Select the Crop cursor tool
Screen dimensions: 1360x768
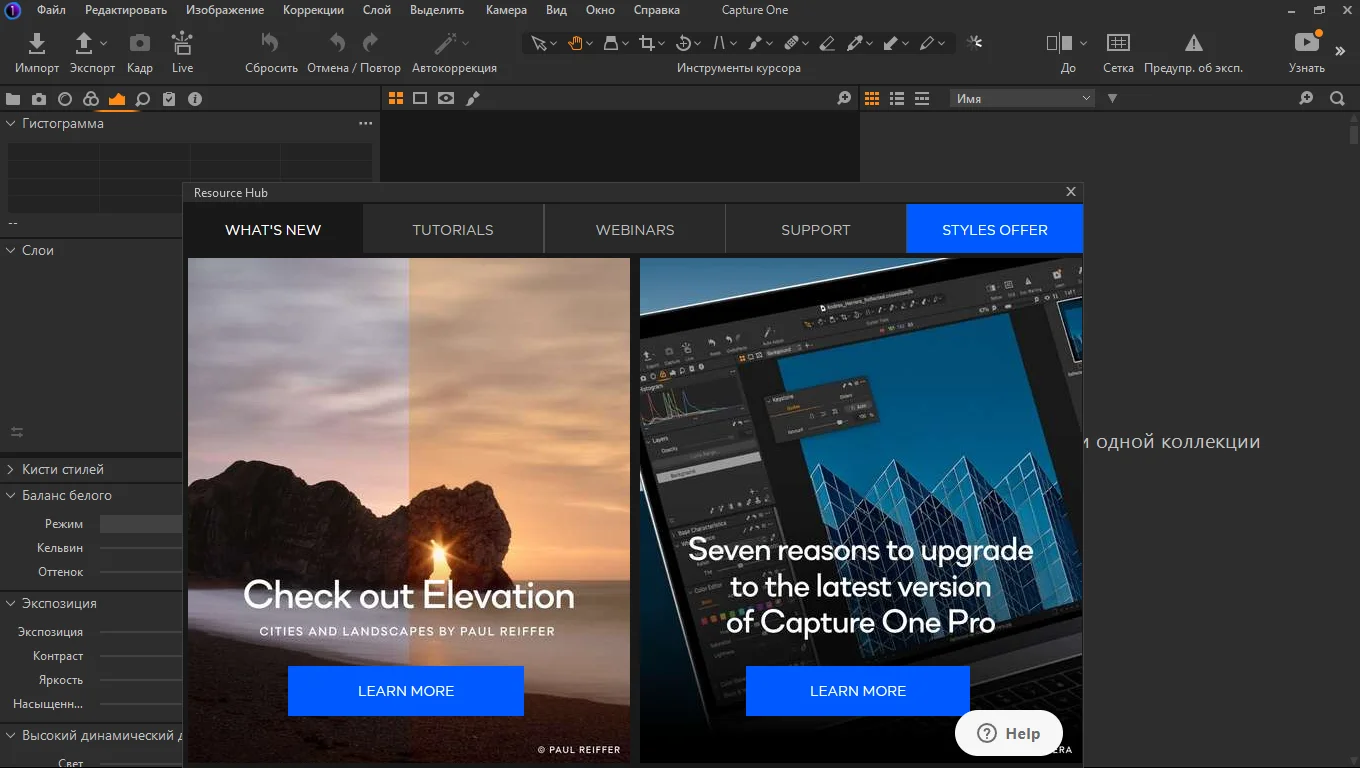coord(647,43)
